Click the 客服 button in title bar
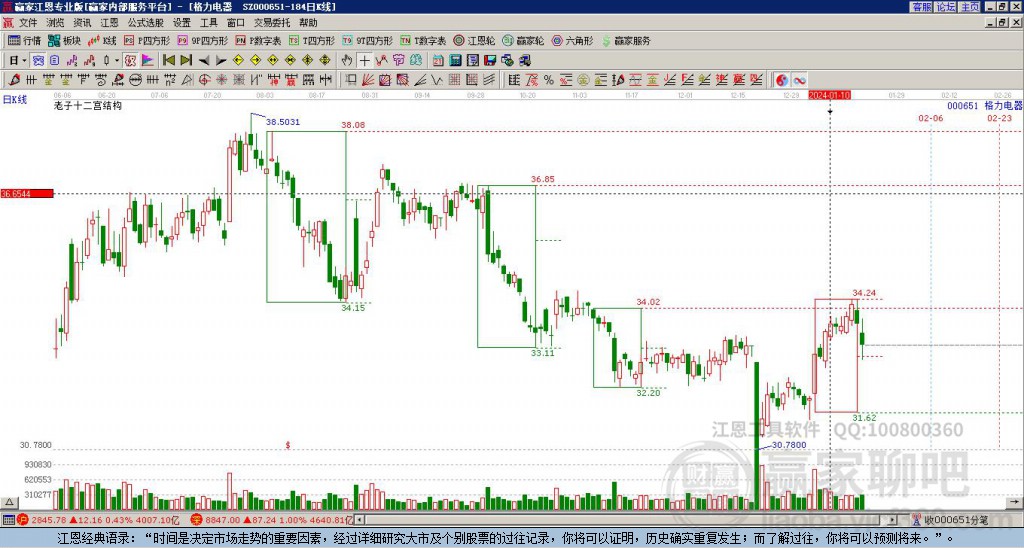 click(x=921, y=7)
